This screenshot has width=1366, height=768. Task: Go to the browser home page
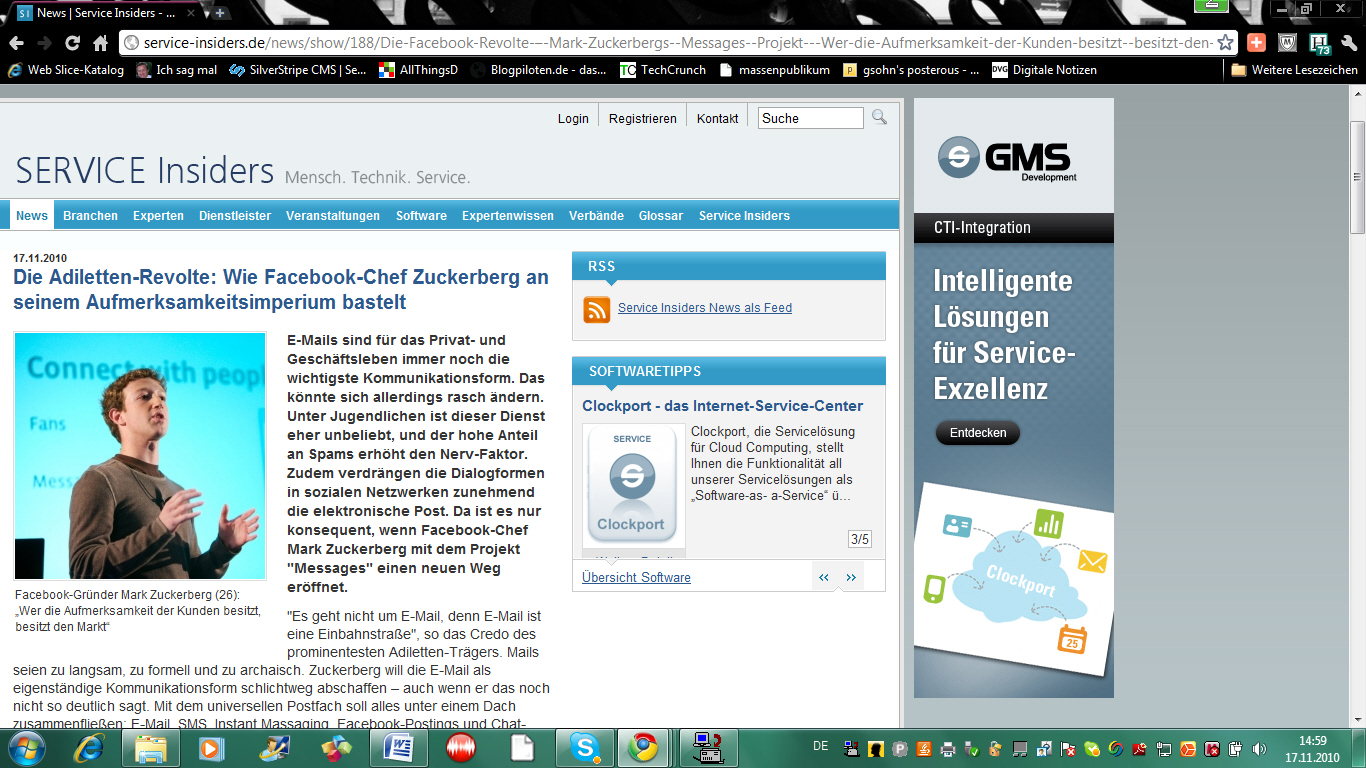[x=100, y=43]
